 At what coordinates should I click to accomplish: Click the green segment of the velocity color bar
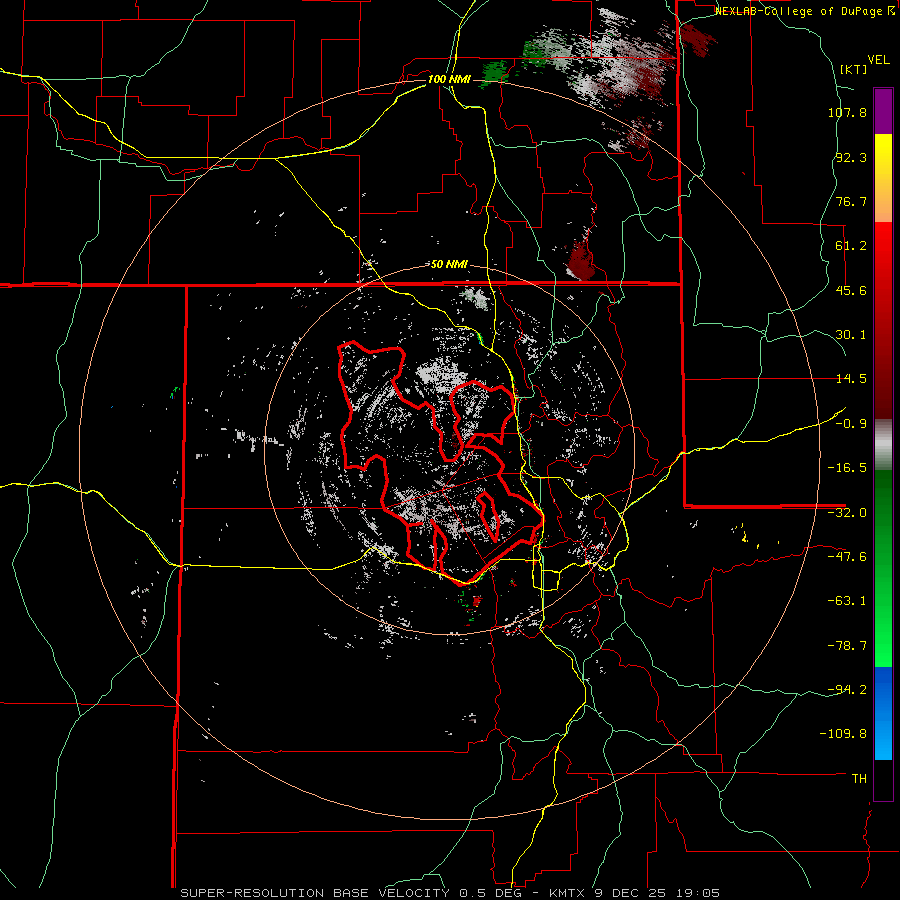click(883, 568)
